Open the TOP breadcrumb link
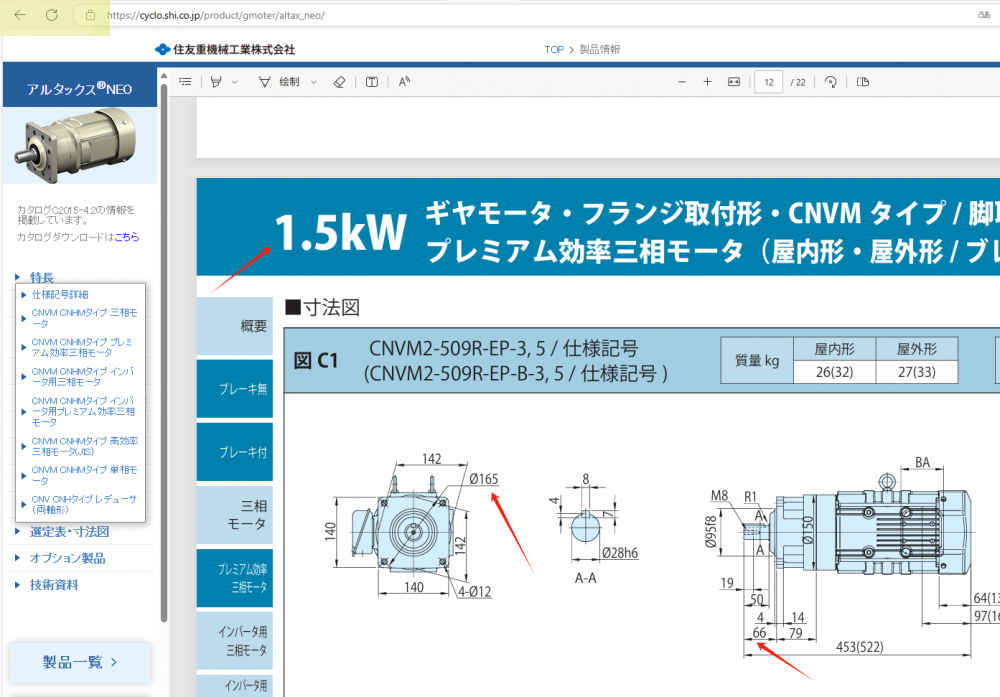The image size is (1000, 697). [554, 49]
